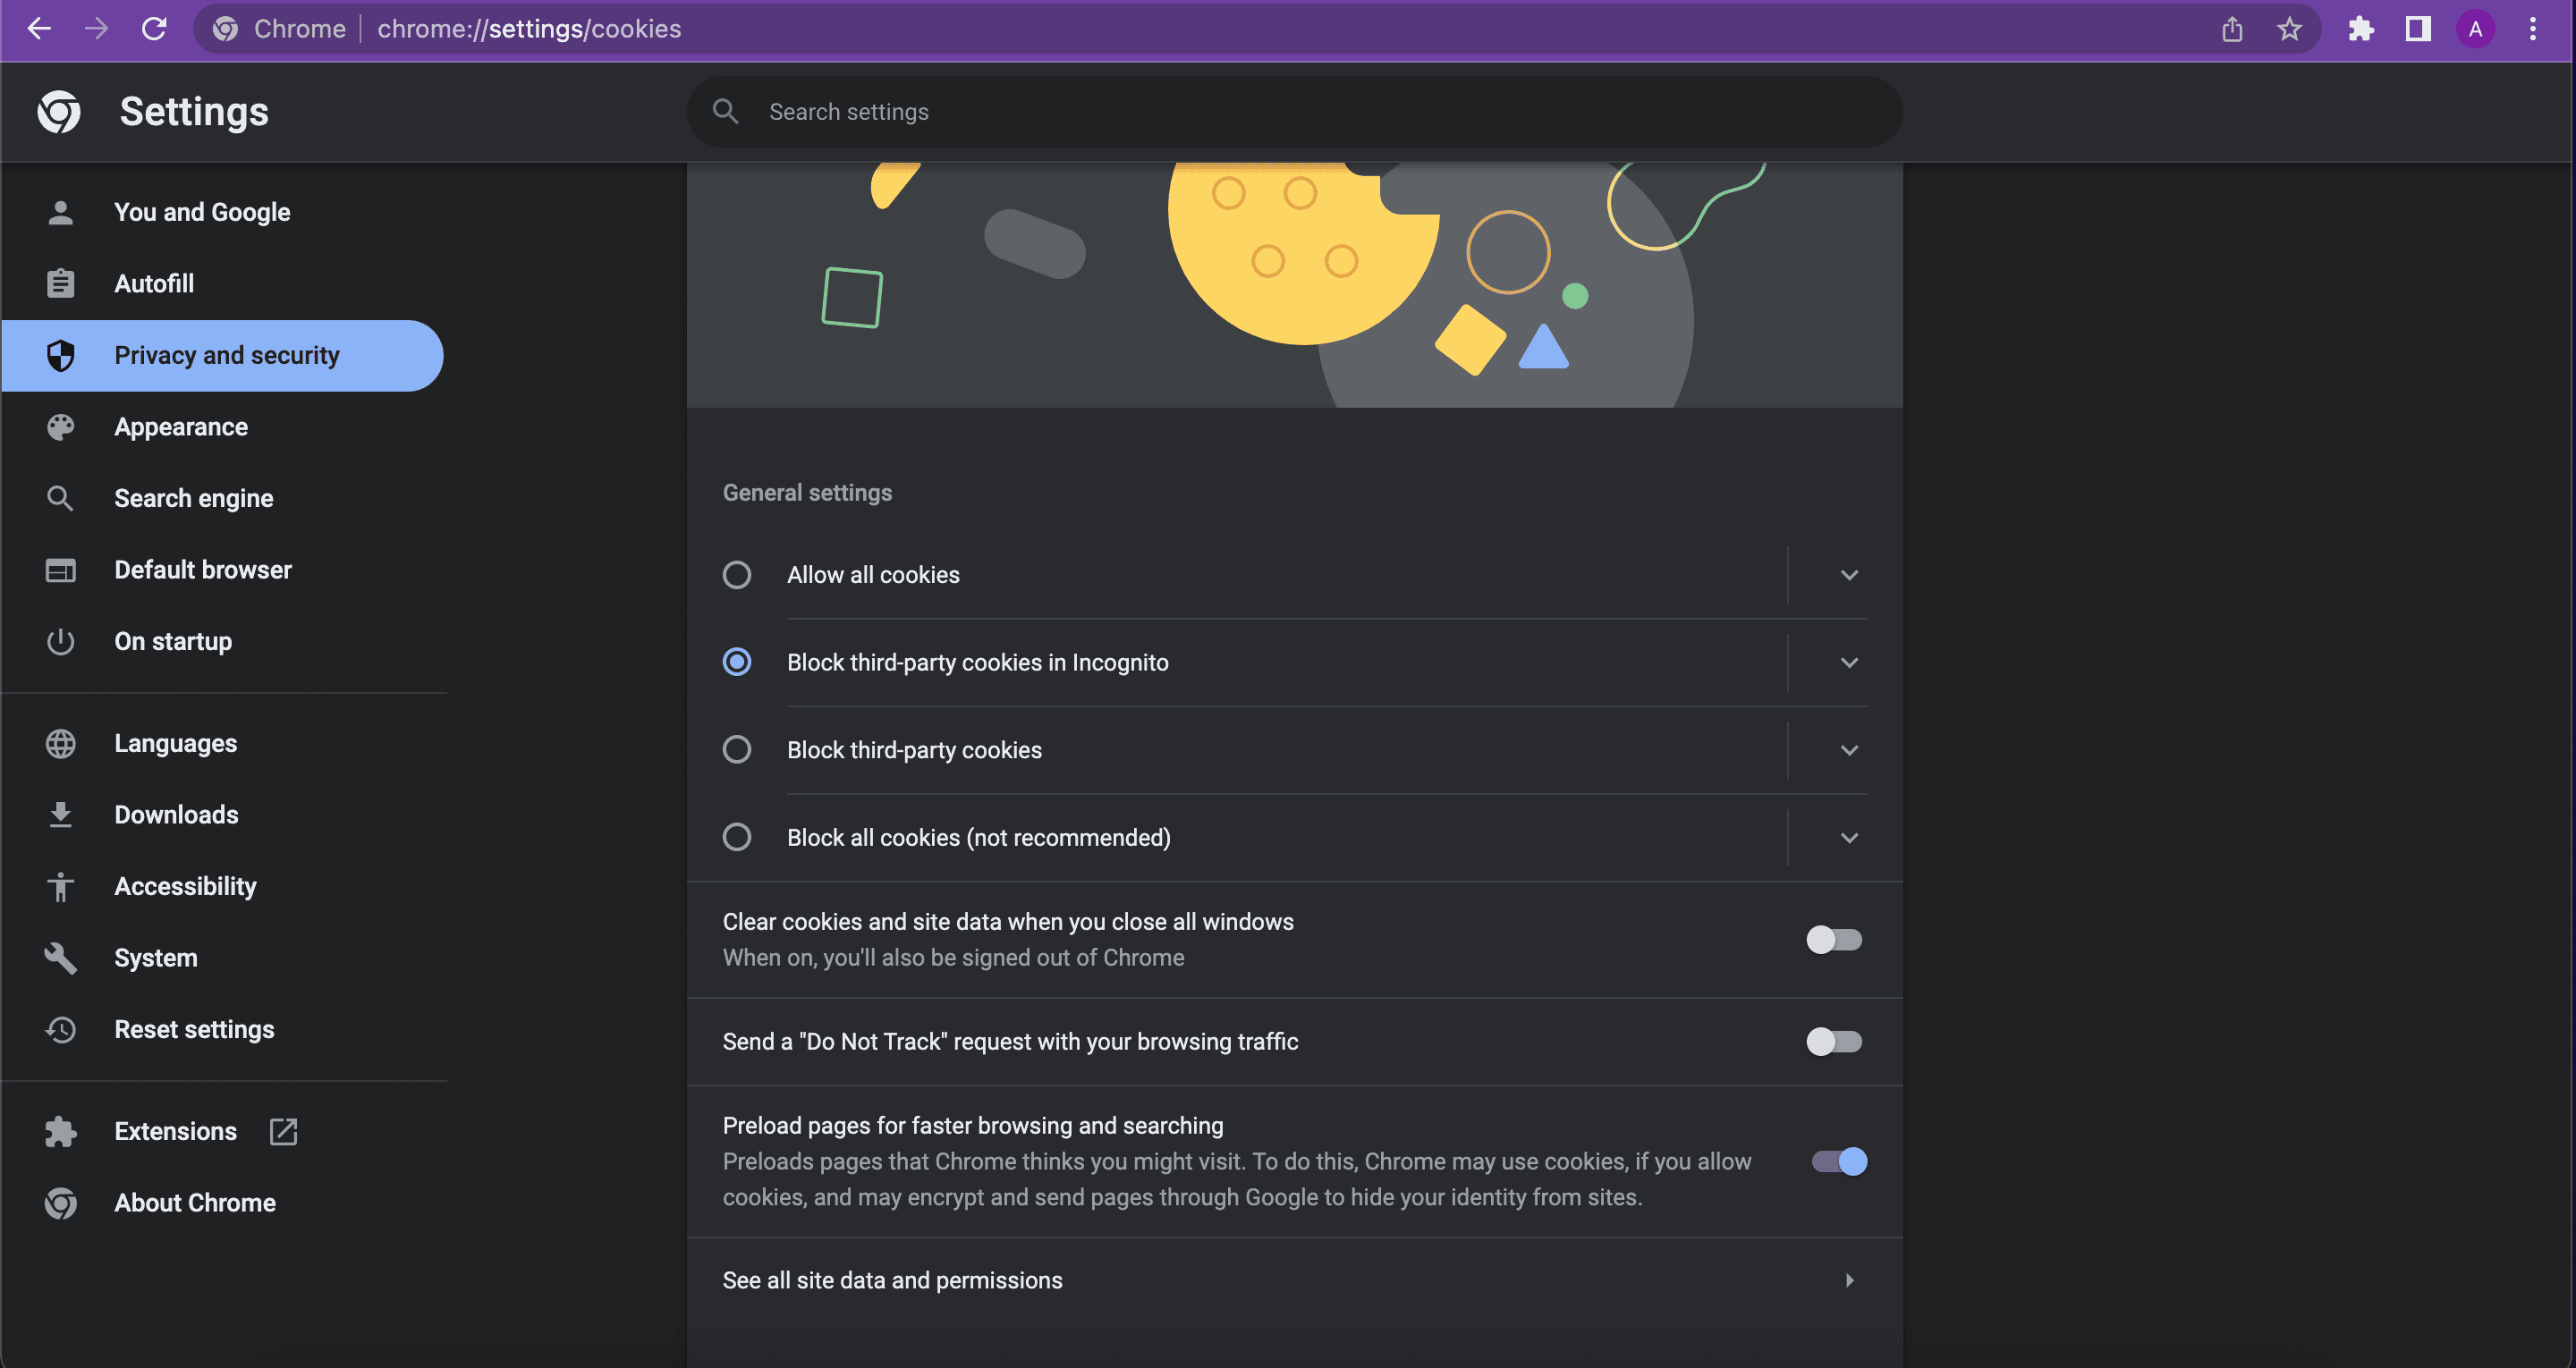Screen dimensions: 2576x1368
Task: Open the About Chrome menu item
Action: click(x=194, y=1203)
